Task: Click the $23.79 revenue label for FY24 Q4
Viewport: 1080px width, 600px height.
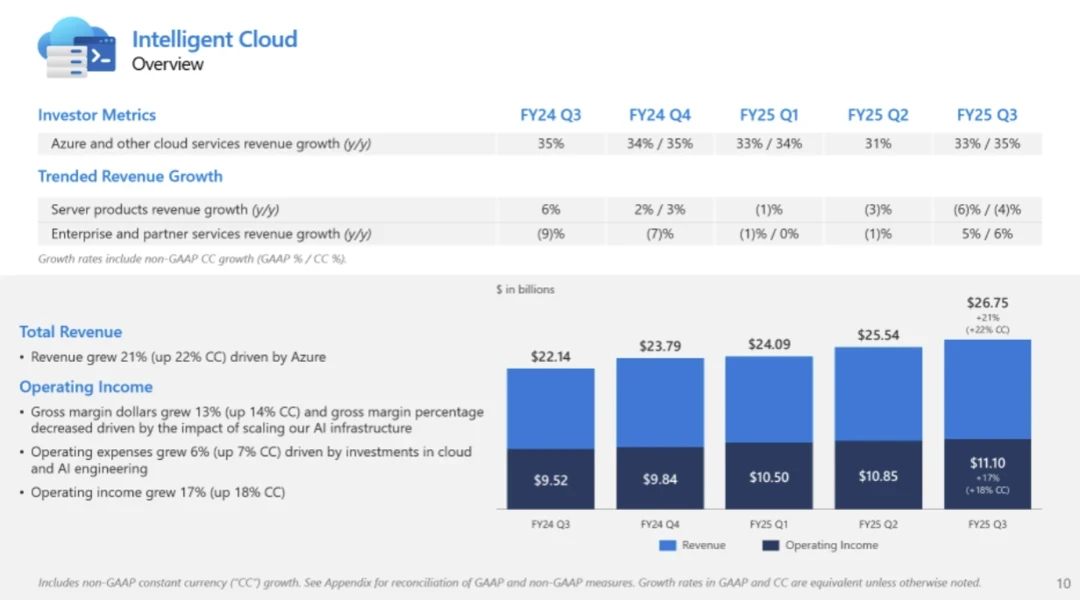Action: point(660,346)
